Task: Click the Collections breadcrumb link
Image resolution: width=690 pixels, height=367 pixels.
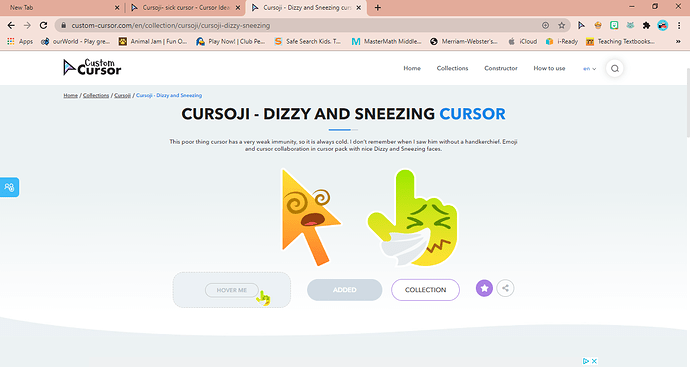Action: (96, 95)
